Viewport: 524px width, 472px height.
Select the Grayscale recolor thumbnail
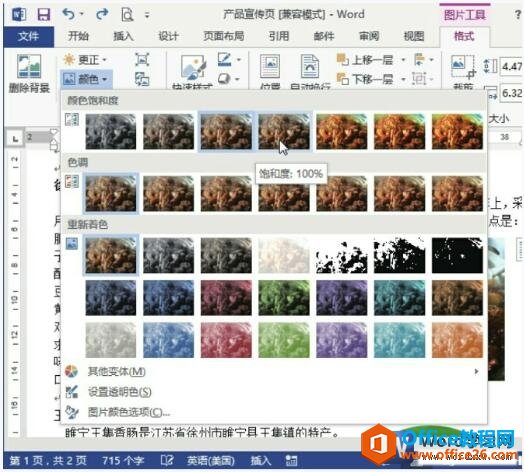[x=168, y=255]
